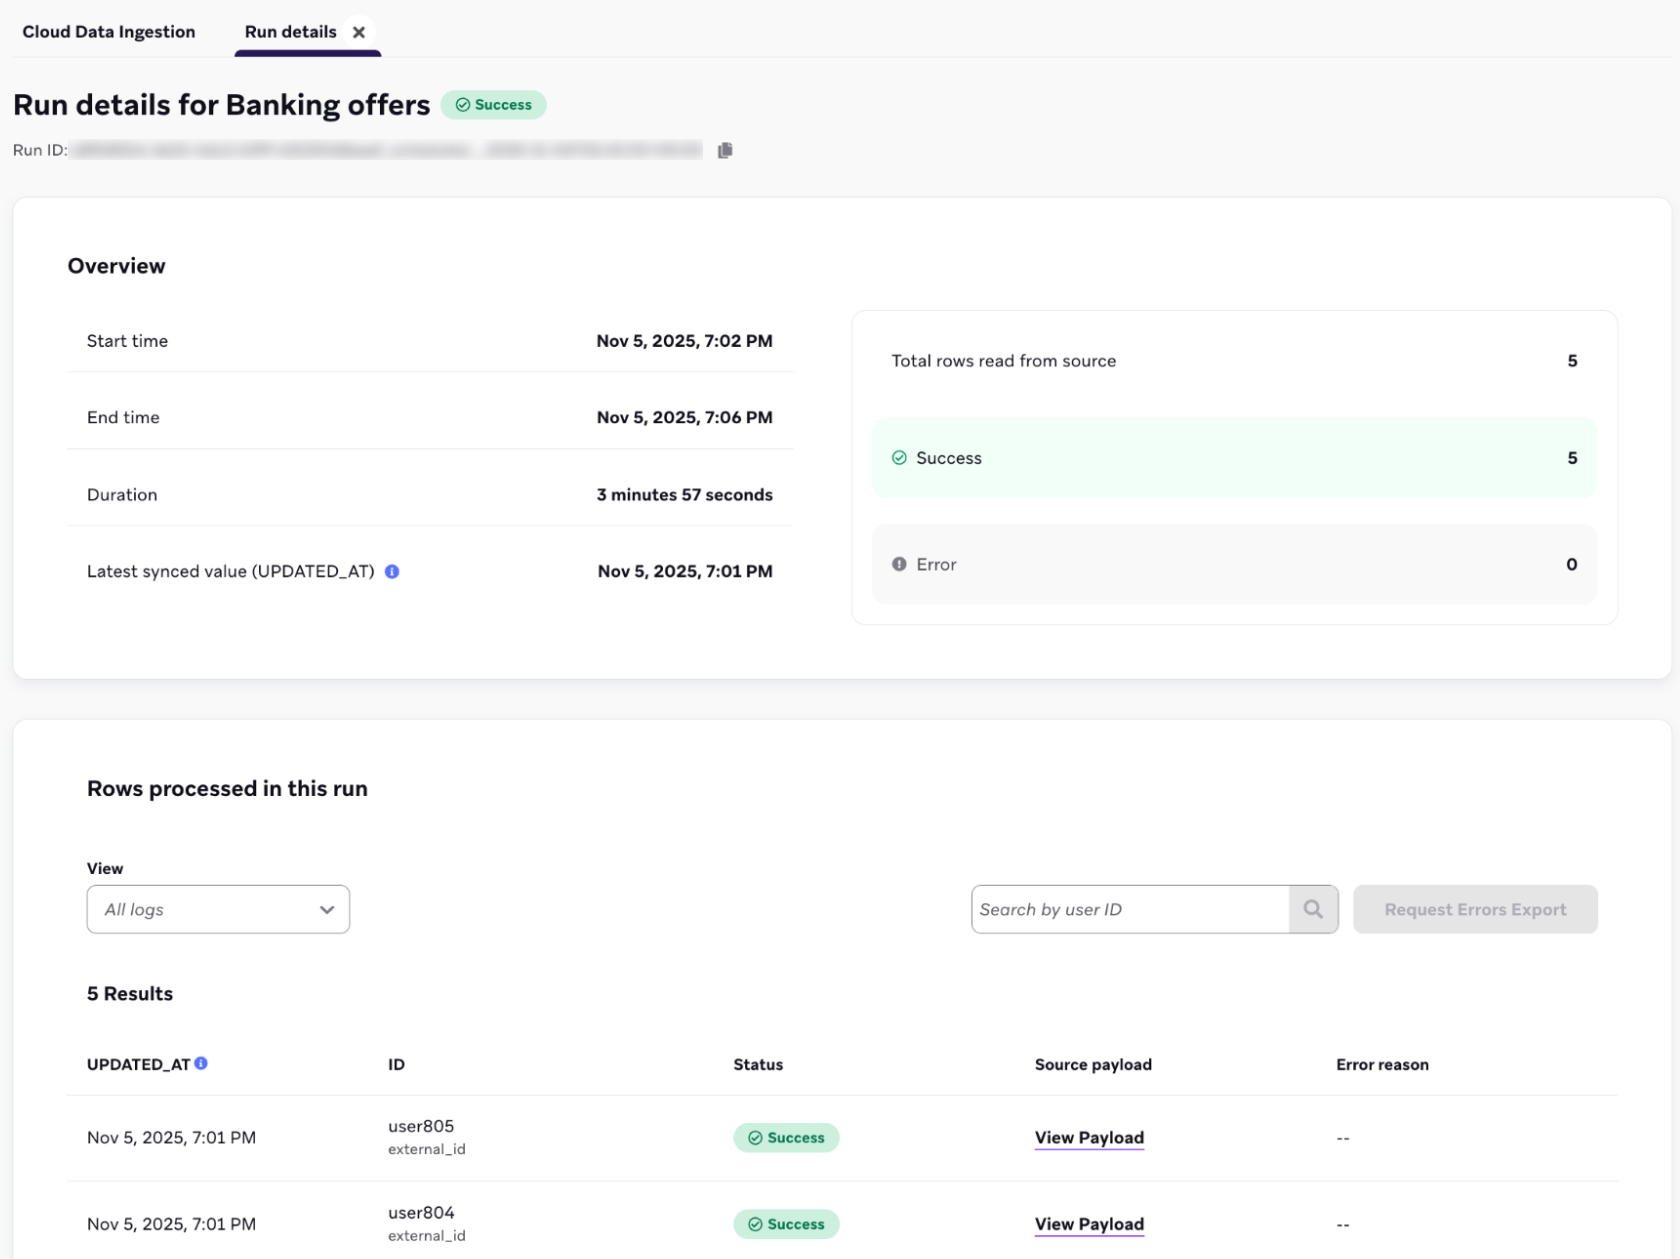Viewport: 1680px width, 1259px height.
Task: Copy the Run ID to clipboard
Action: click(x=725, y=150)
